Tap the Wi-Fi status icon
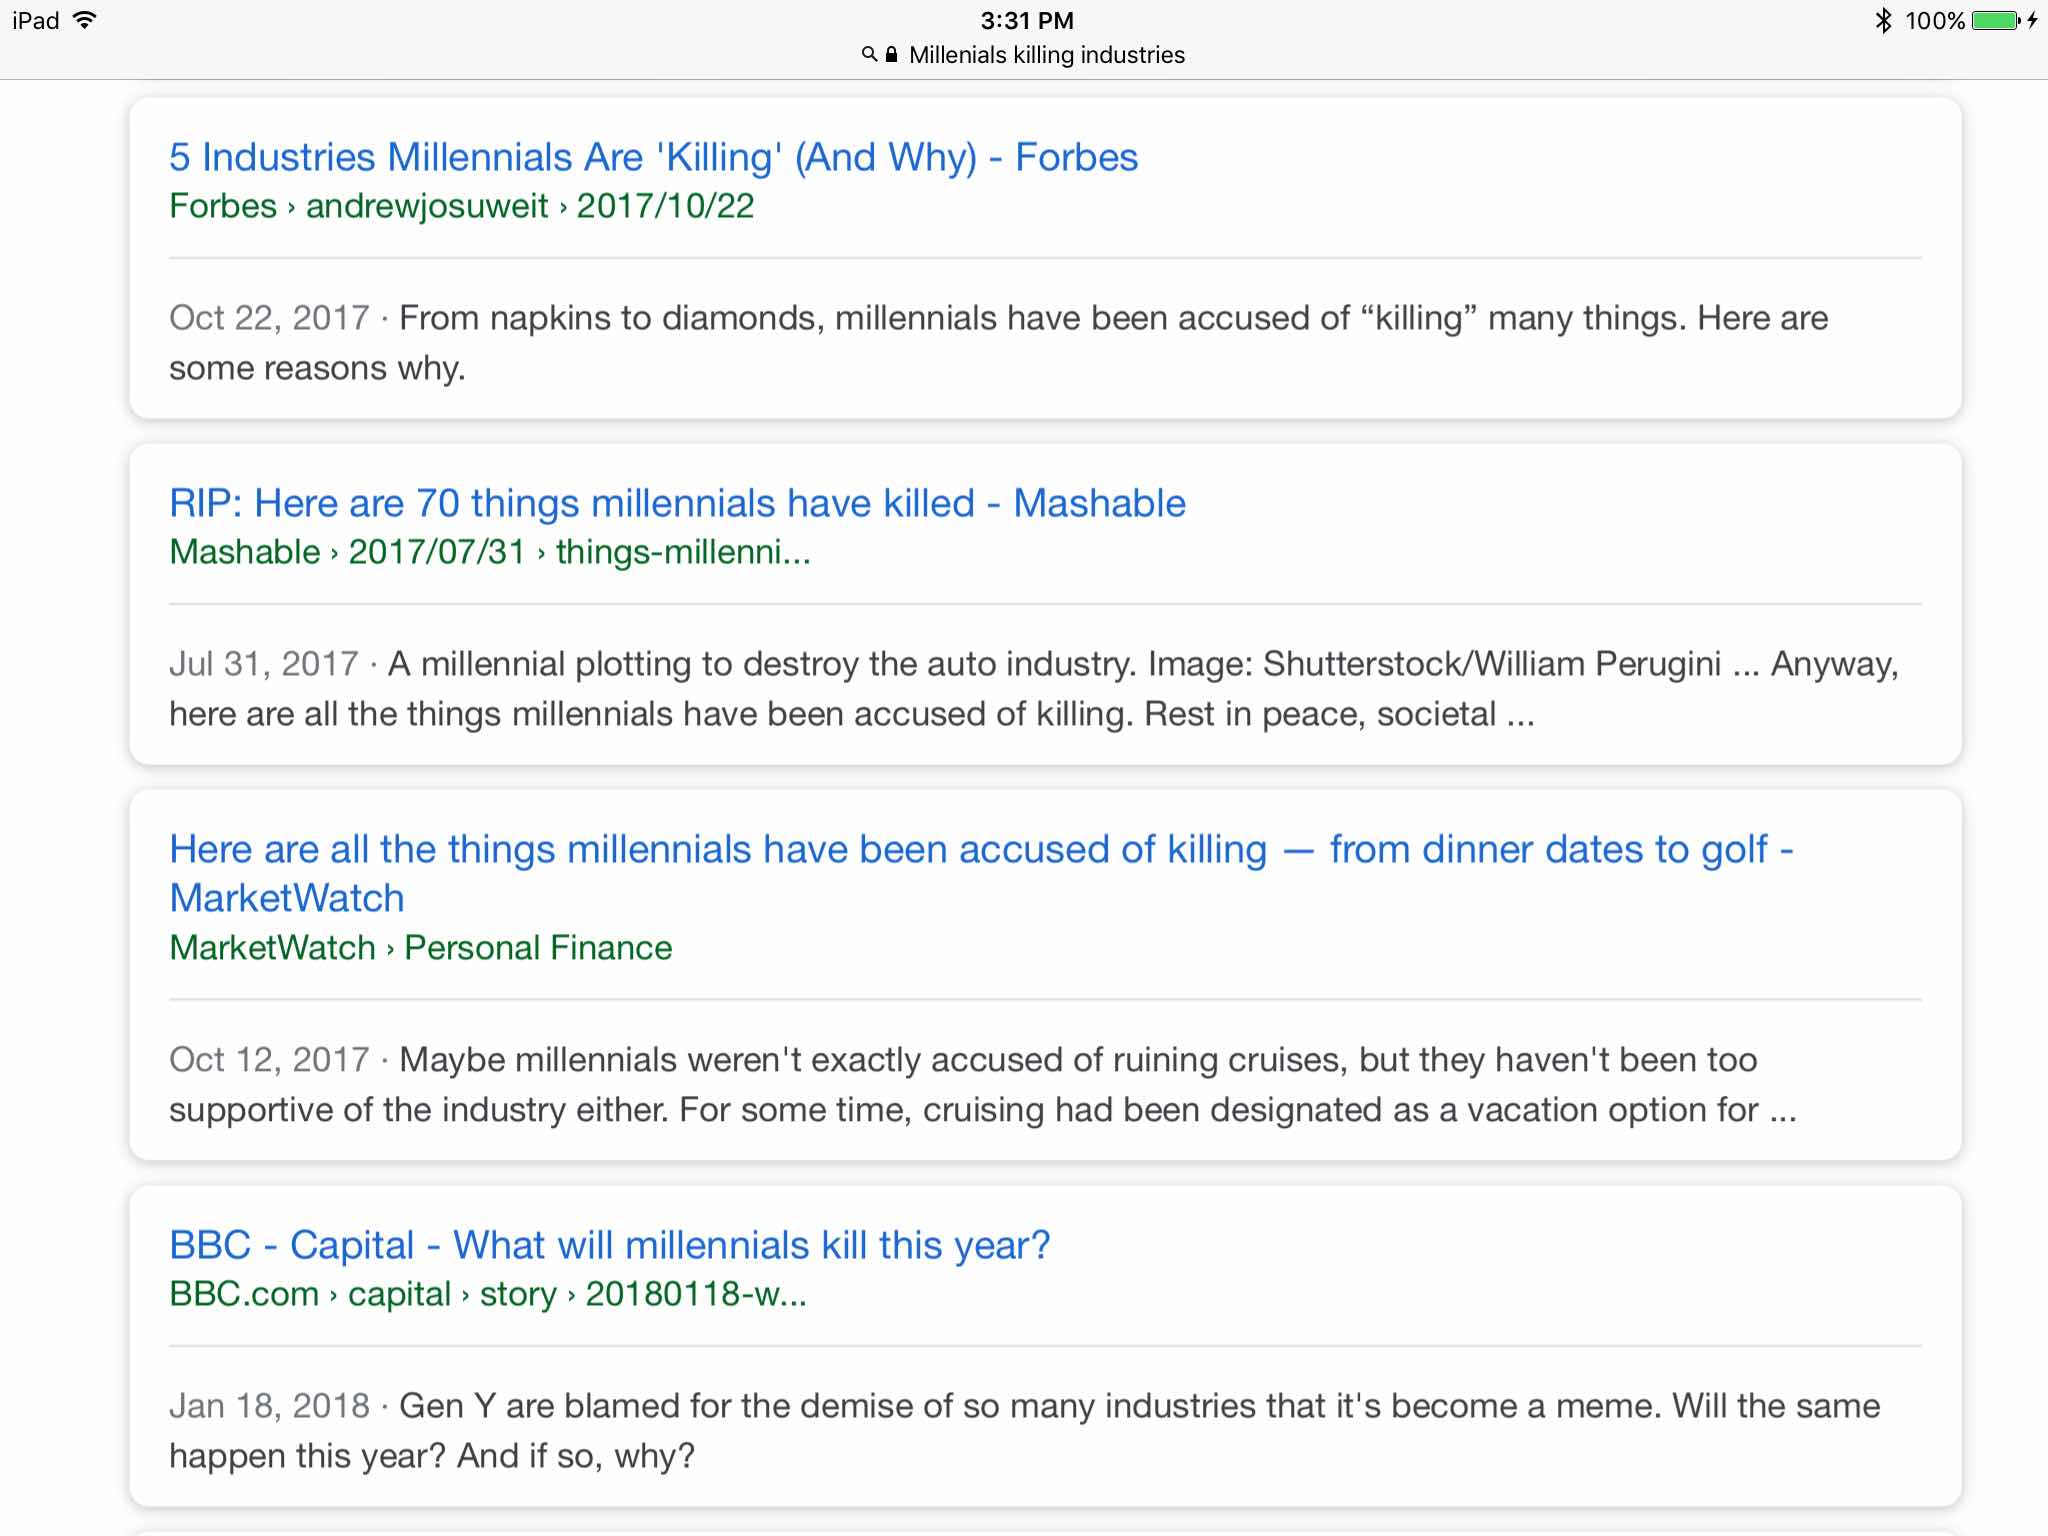Image resolution: width=2048 pixels, height=1536 pixels. [85, 20]
